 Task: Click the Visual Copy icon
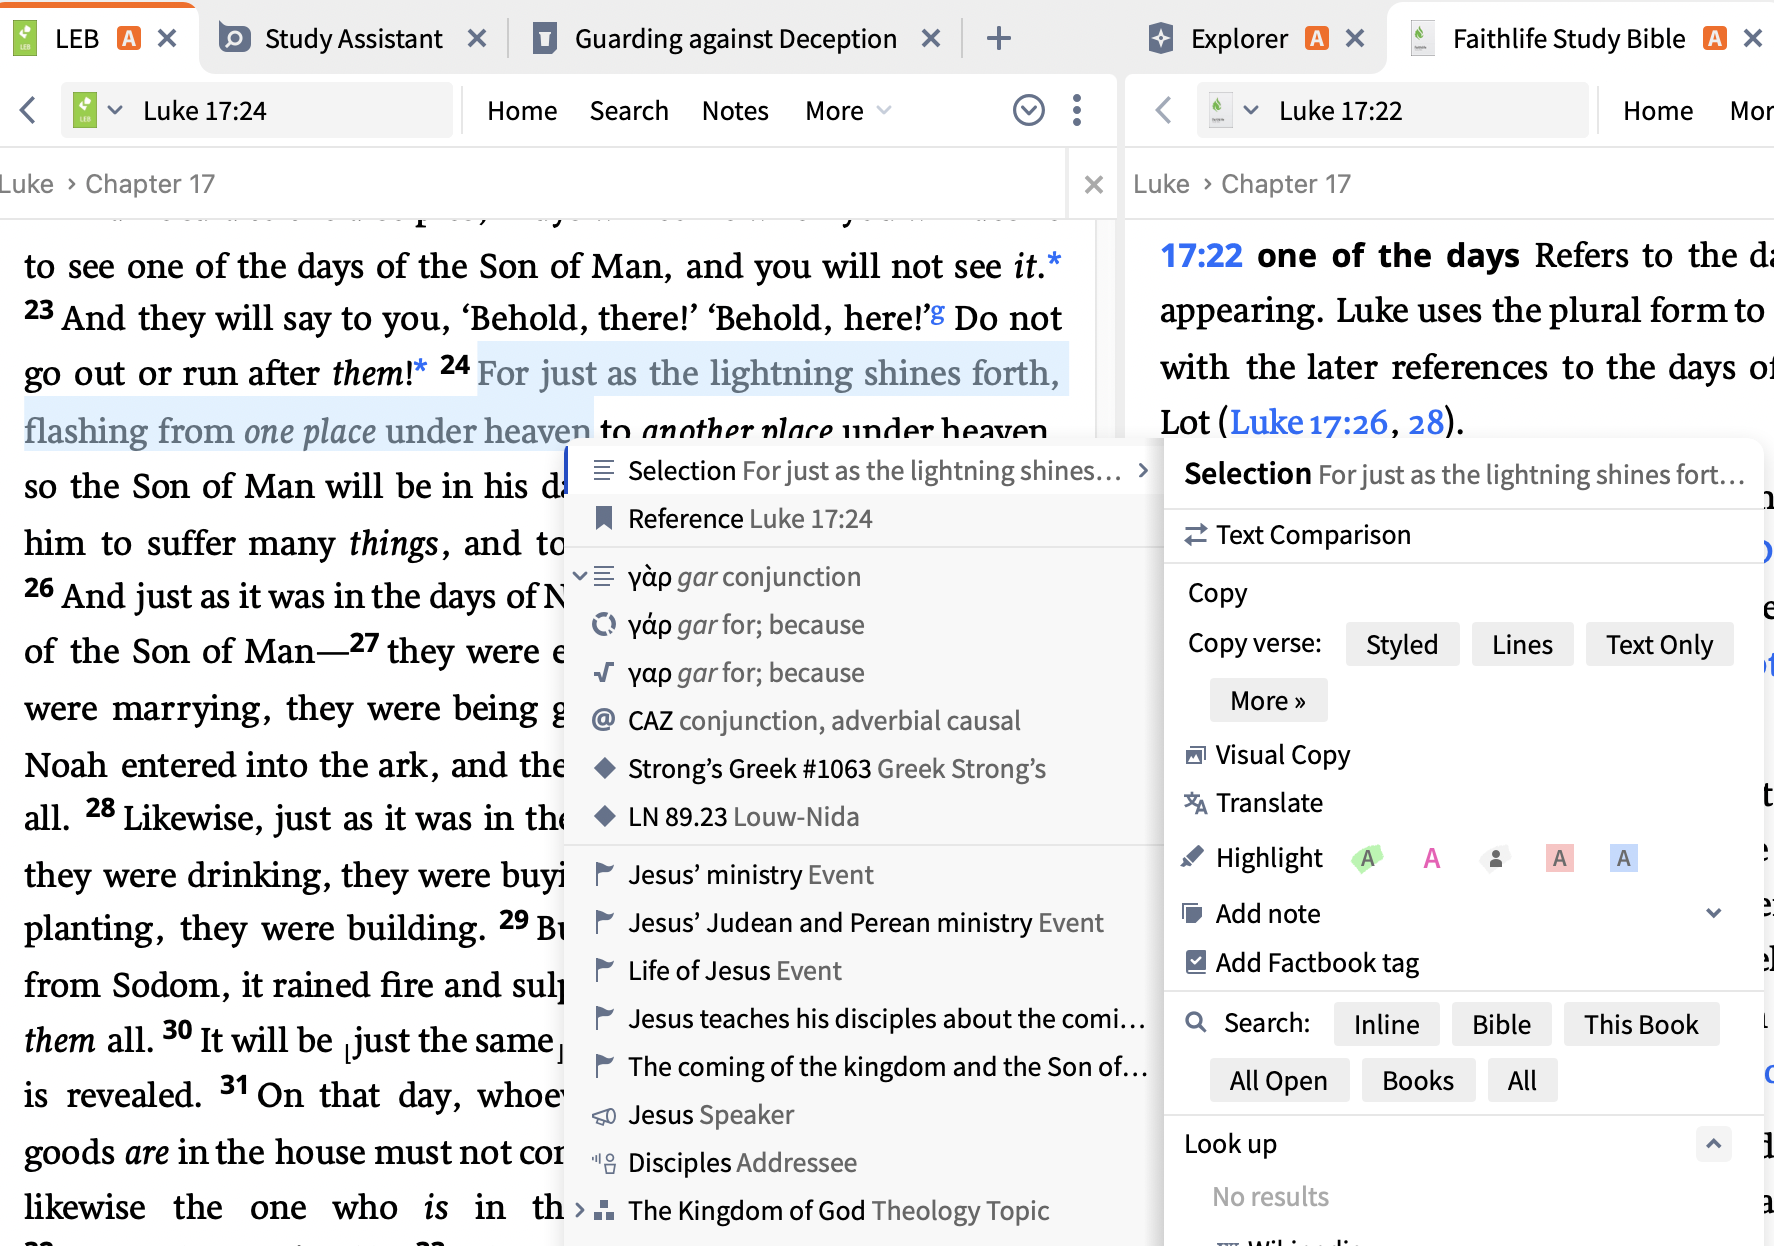pos(1195,755)
